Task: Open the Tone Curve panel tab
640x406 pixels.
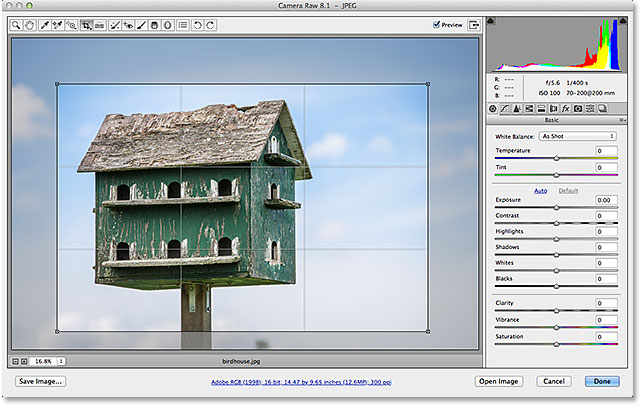Action: pyautogui.click(x=505, y=109)
